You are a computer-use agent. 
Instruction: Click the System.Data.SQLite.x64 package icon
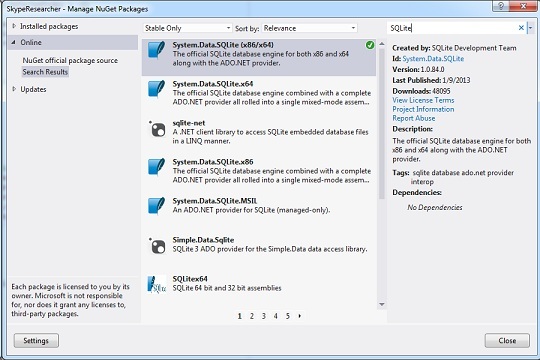click(156, 90)
